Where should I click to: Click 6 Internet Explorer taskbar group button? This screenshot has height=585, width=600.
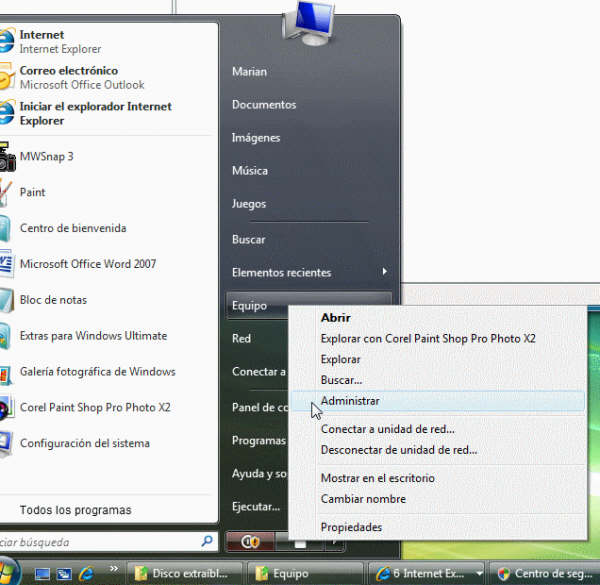[x=426, y=573]
